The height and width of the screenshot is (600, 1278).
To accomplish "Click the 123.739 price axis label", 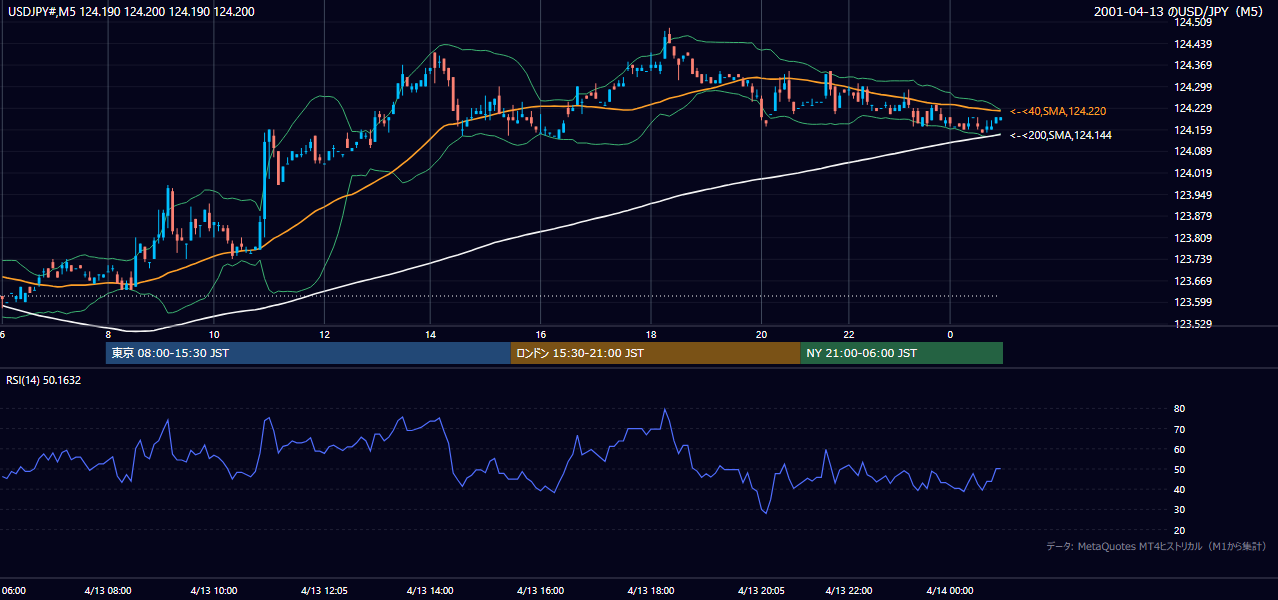I will (x=1193, y=259).
